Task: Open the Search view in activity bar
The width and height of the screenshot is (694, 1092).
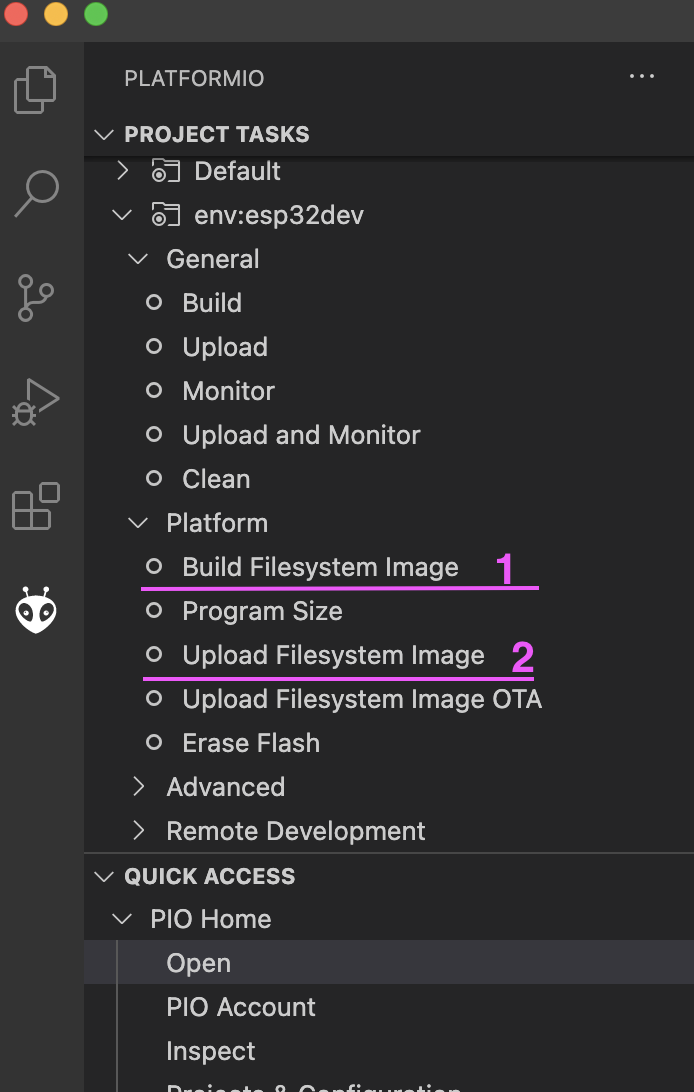Action: pos(36,193)
